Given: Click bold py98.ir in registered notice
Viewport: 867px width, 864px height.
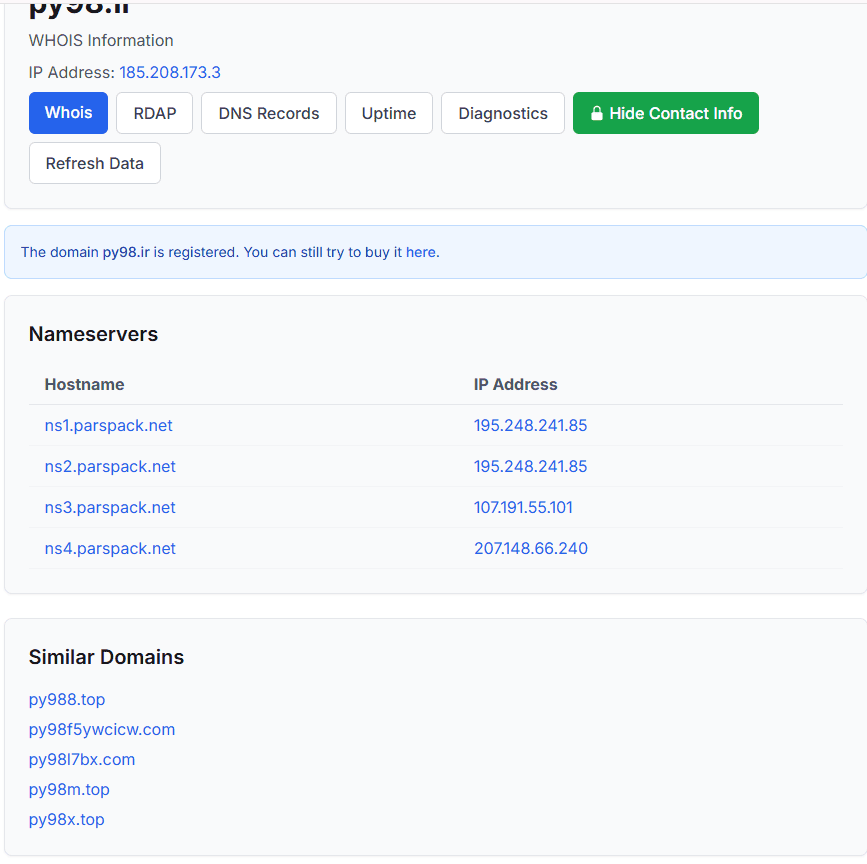Looking at the screenshot, I should tap(126, 252).
